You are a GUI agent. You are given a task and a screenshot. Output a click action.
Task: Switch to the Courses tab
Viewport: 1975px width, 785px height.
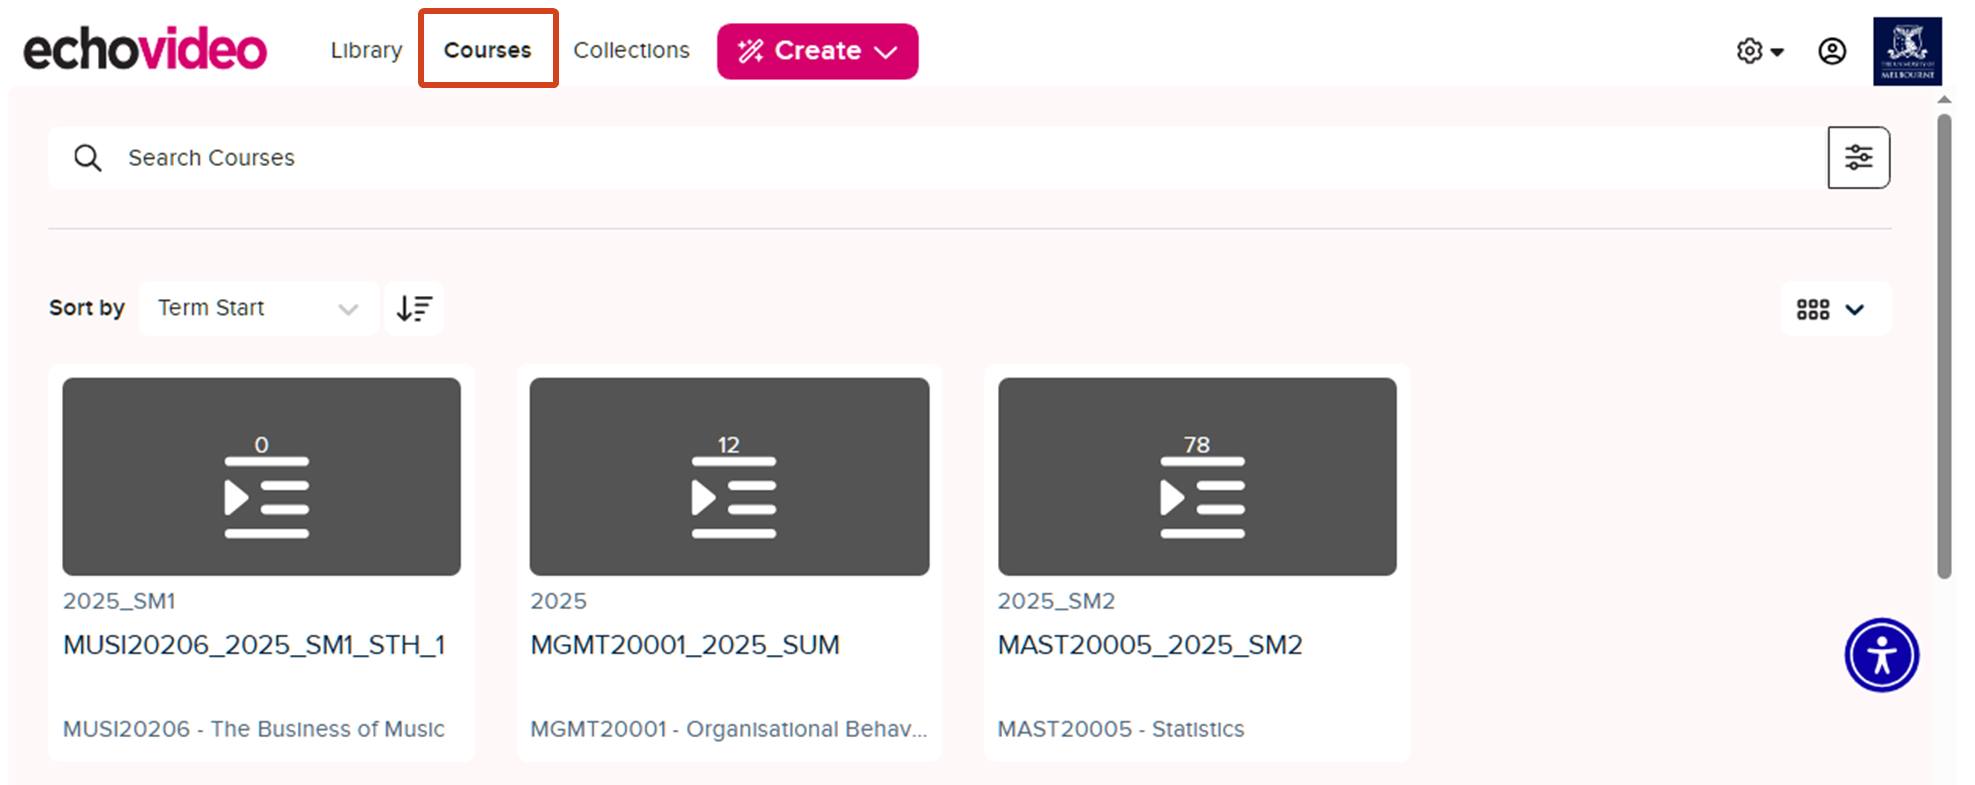487,50
